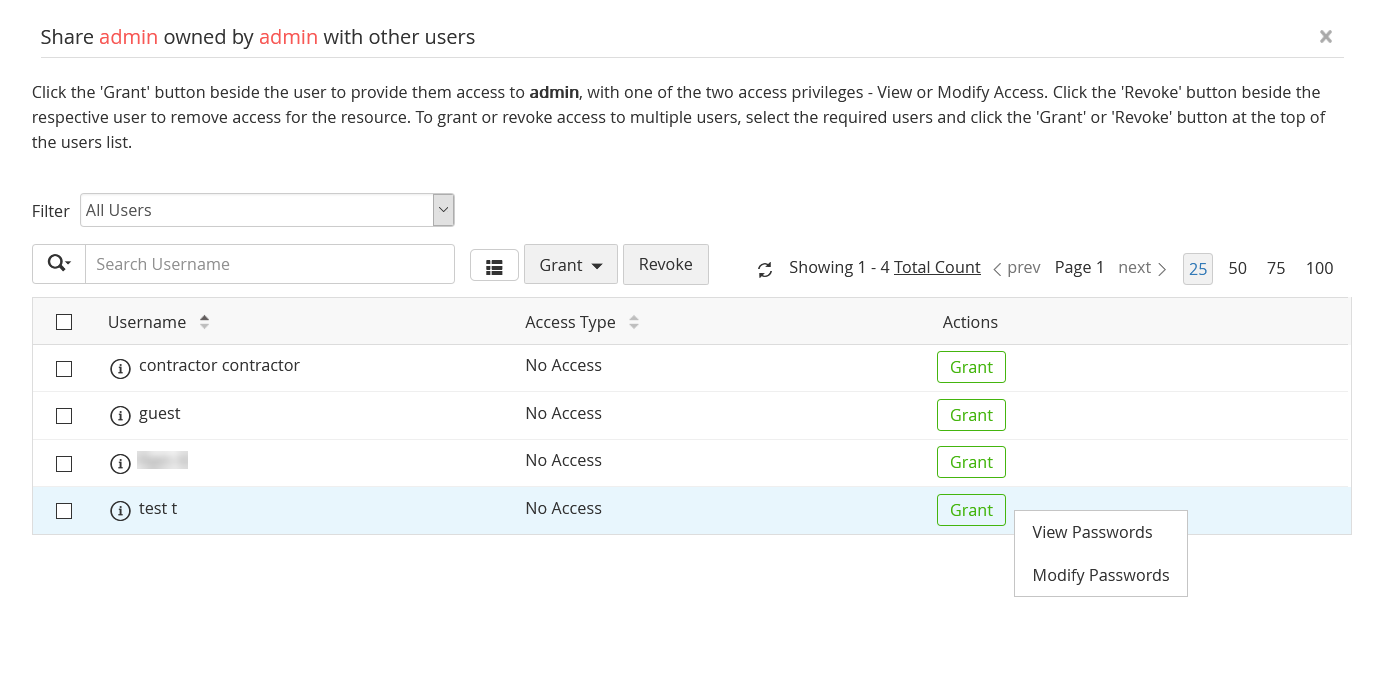Click in the Search Username field
This screenshot has height=677, width=1382.
click(270, 264)
